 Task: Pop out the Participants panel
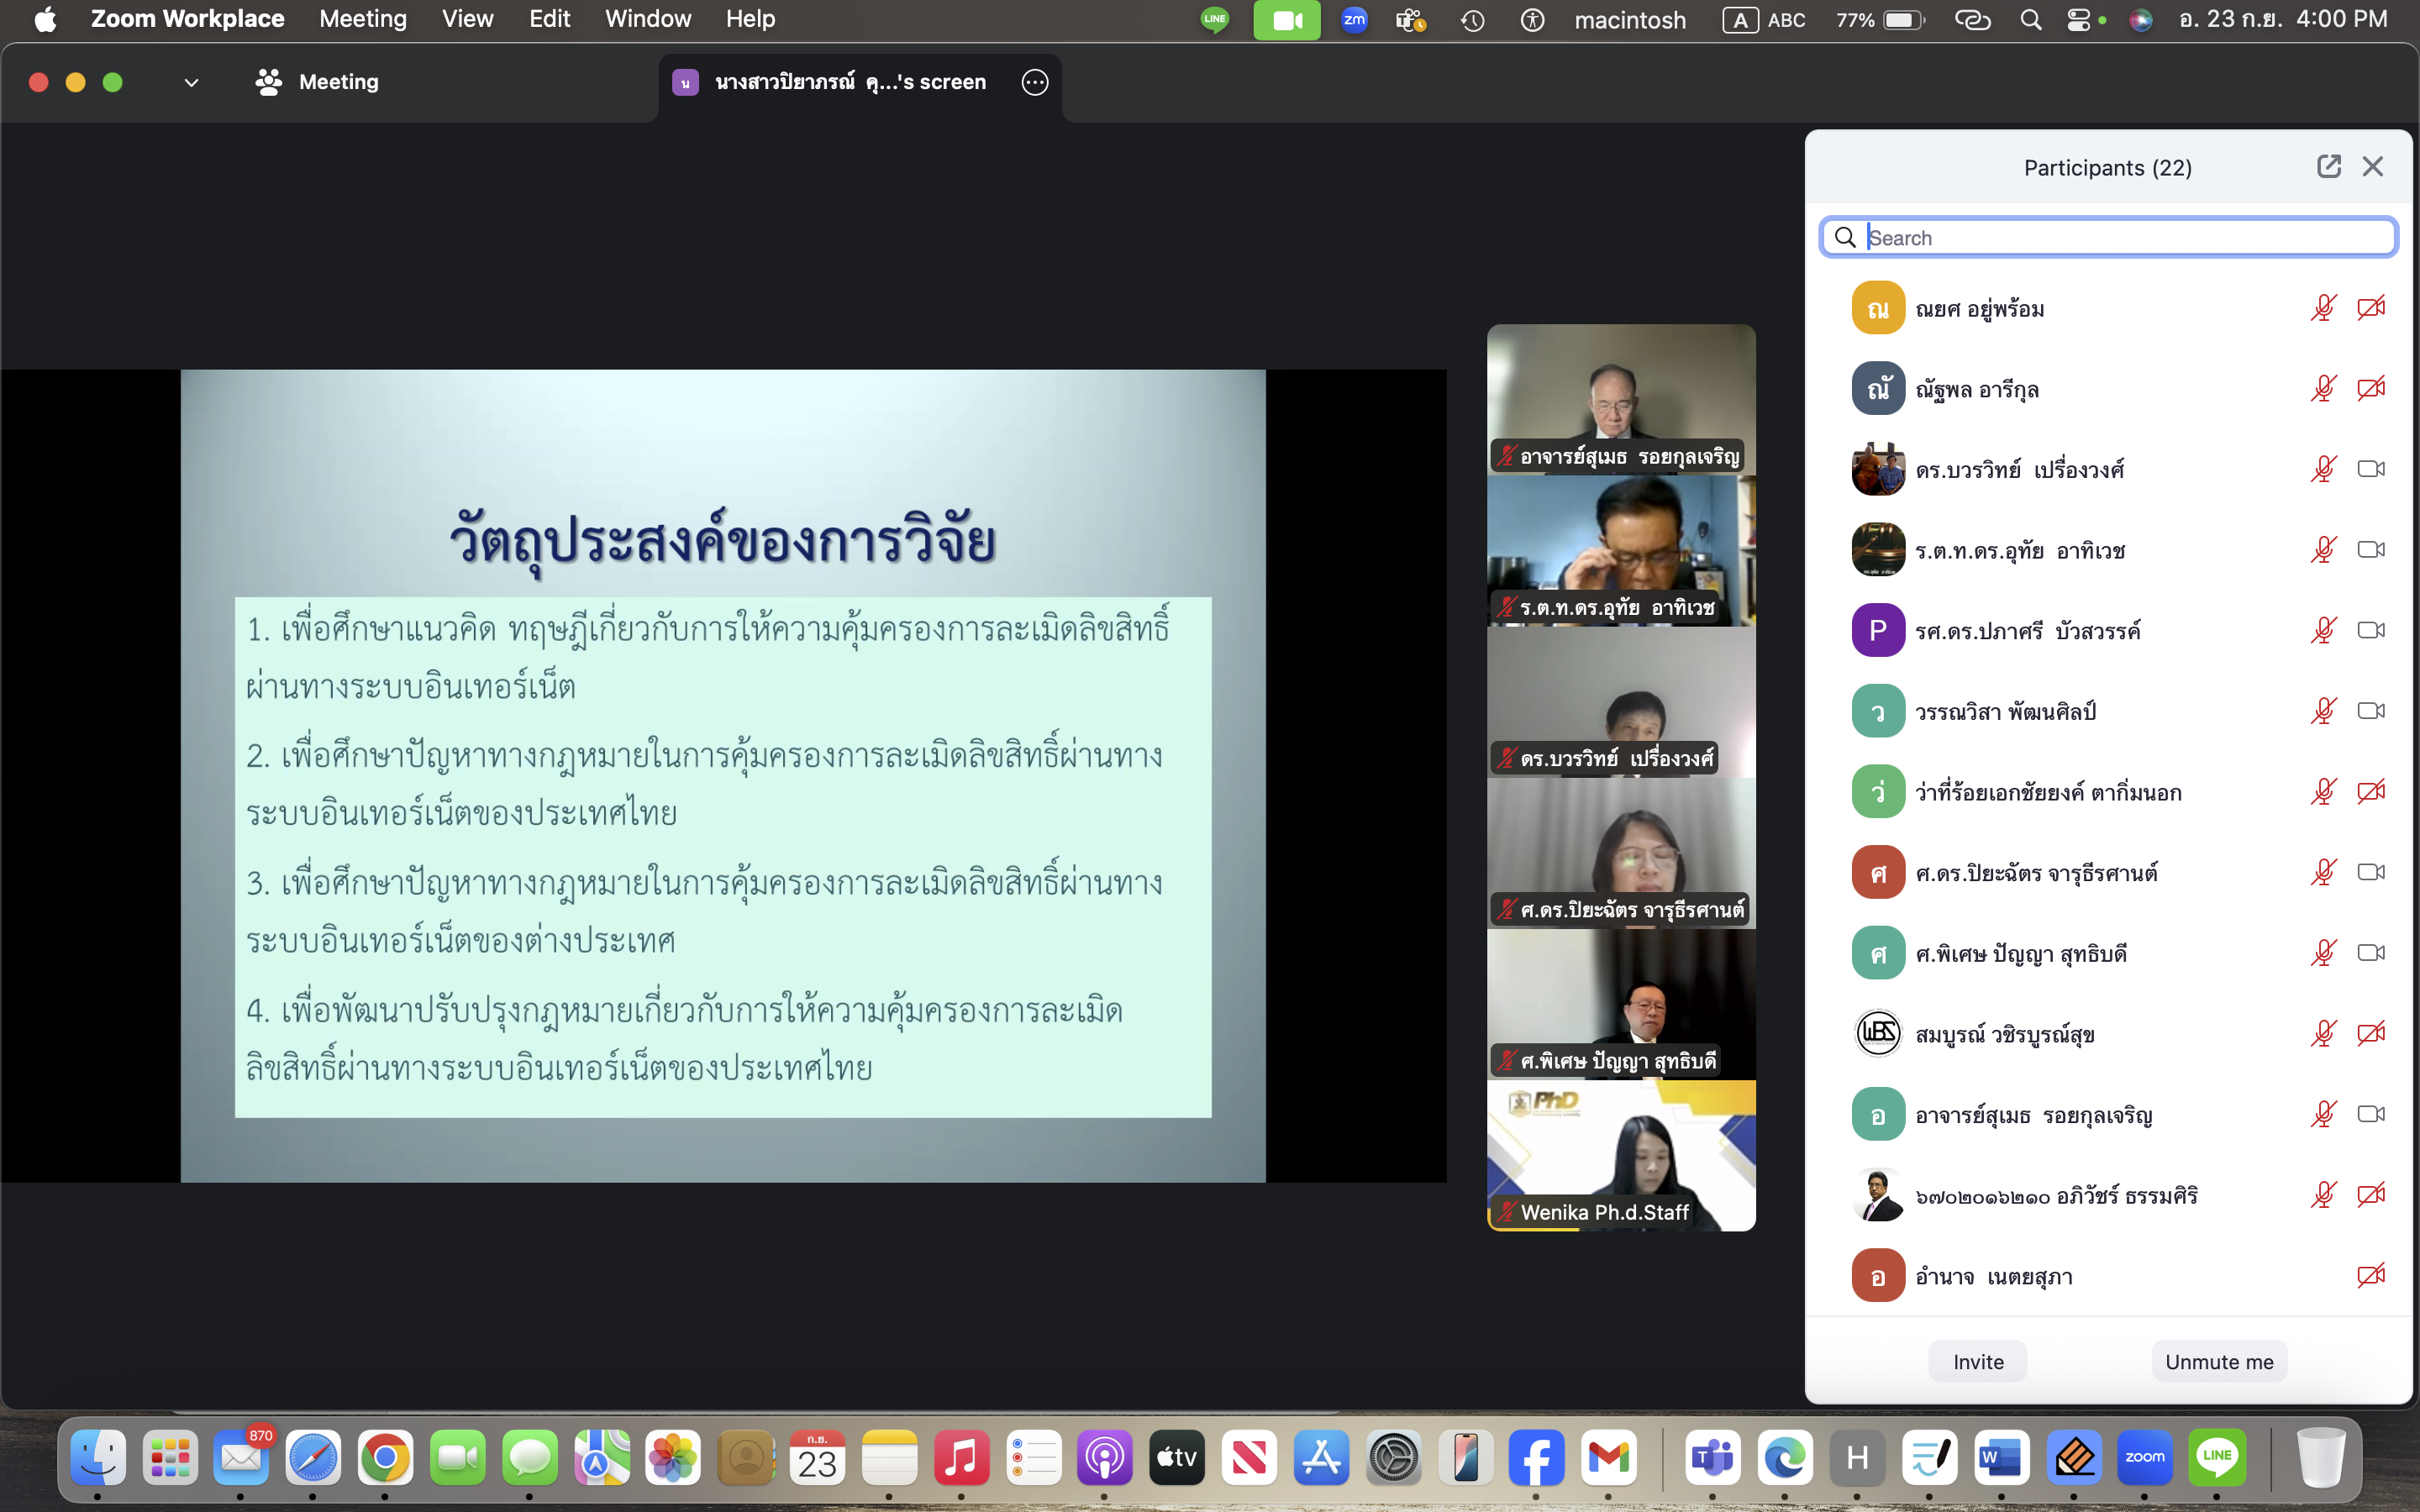2328,167
